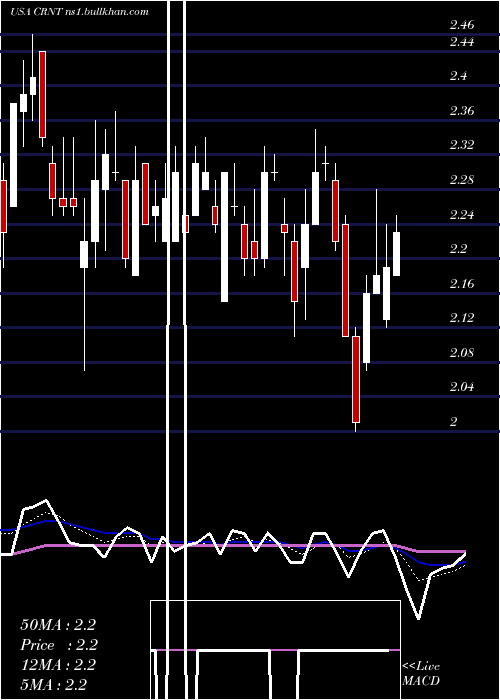Click the 2.28 price axis label
Screen dimensions: 500x700
[462, 180]
